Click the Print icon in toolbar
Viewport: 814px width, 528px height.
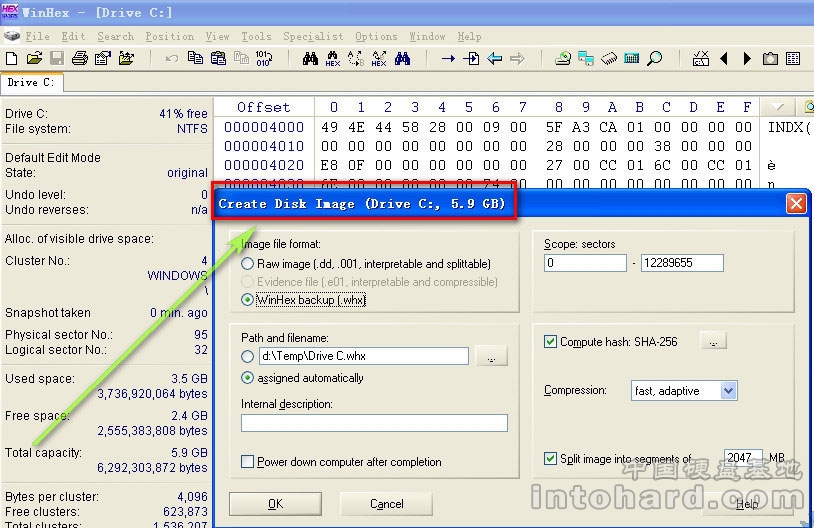[80, 58]
